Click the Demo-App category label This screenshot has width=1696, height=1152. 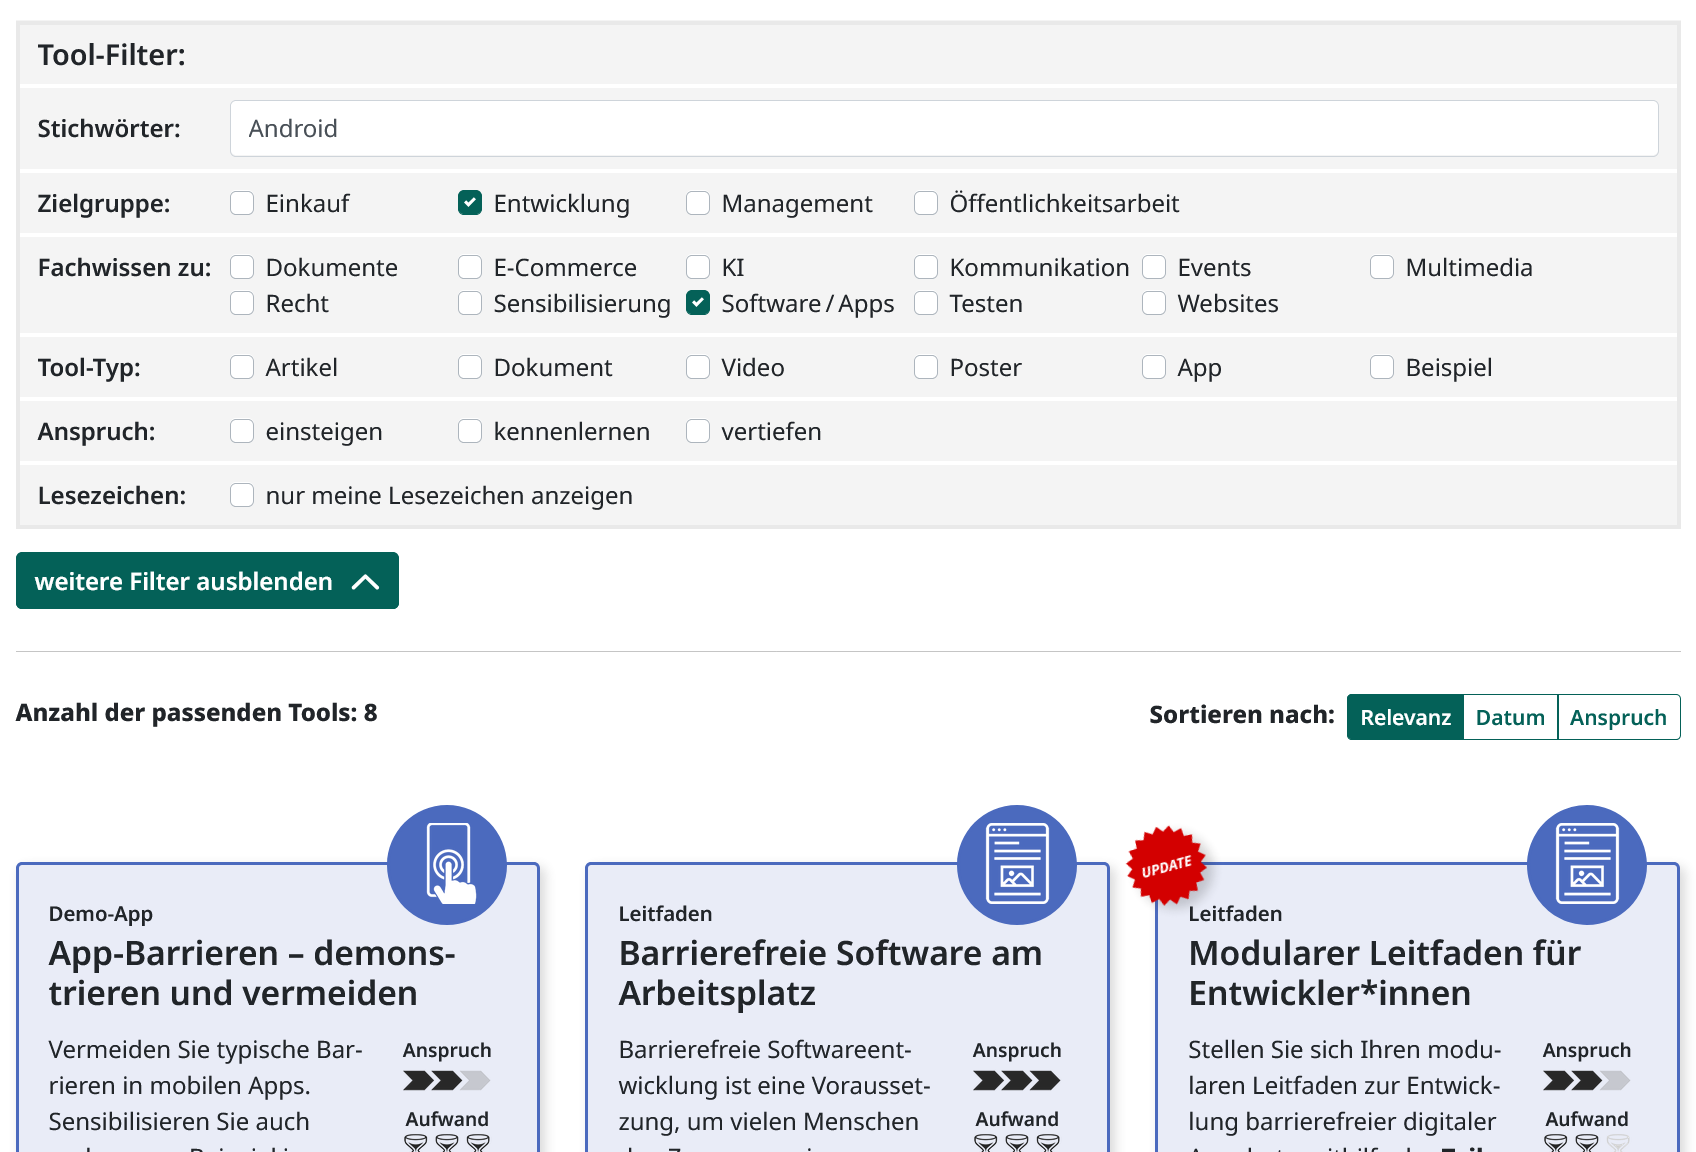coord(101,914)
